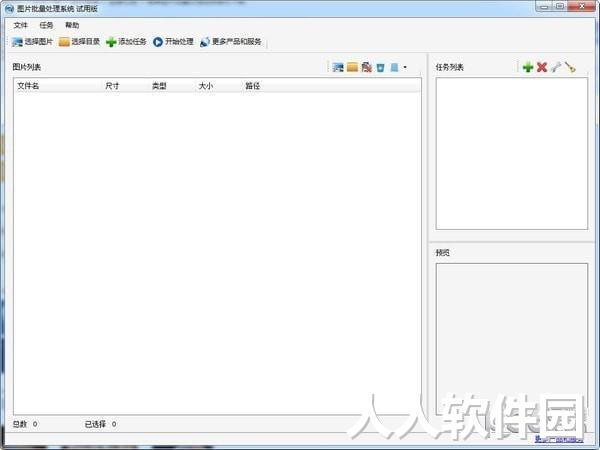This screenshot has width=600, height=450.
Task: Close the 图片批量处理系统 window
Action: pyautogui.click(x=582, y=7)
